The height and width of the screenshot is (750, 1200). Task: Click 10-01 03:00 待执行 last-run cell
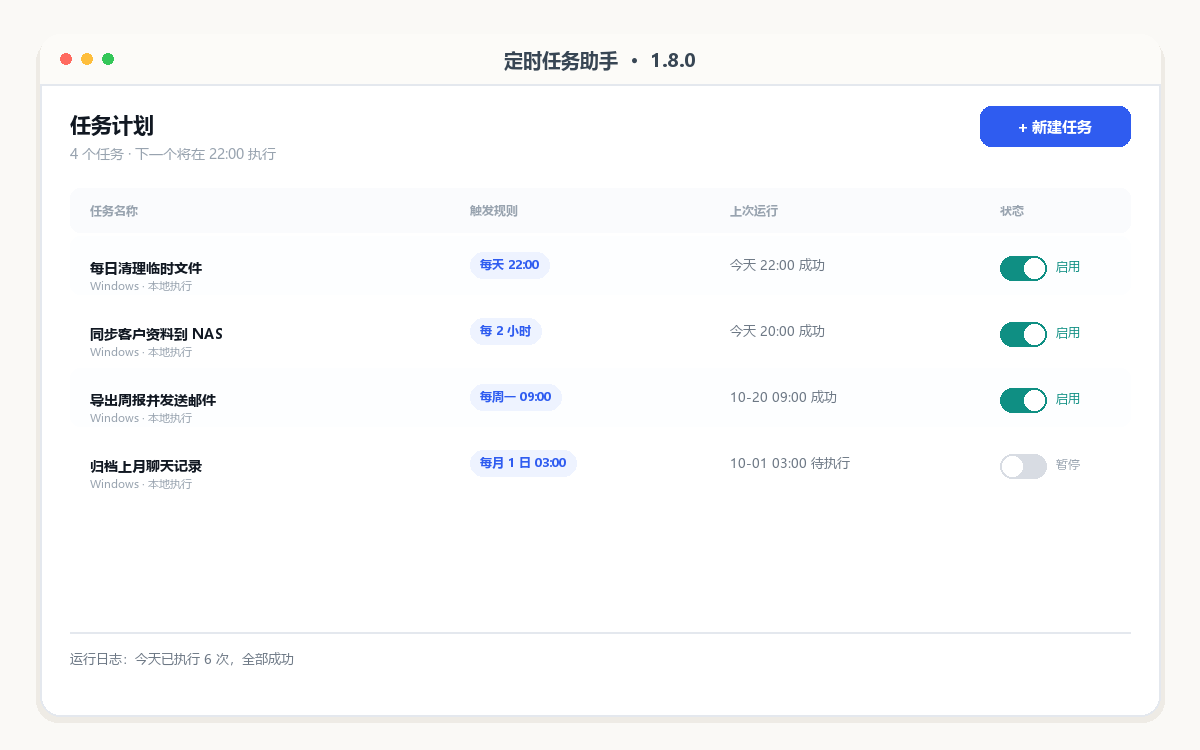coord(790,463)
